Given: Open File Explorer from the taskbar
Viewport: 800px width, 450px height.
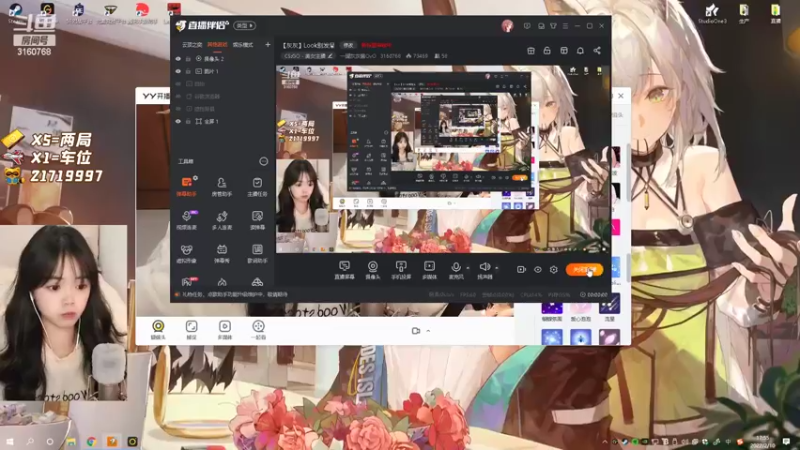Looking at the screenshot, I should (71, 441).
